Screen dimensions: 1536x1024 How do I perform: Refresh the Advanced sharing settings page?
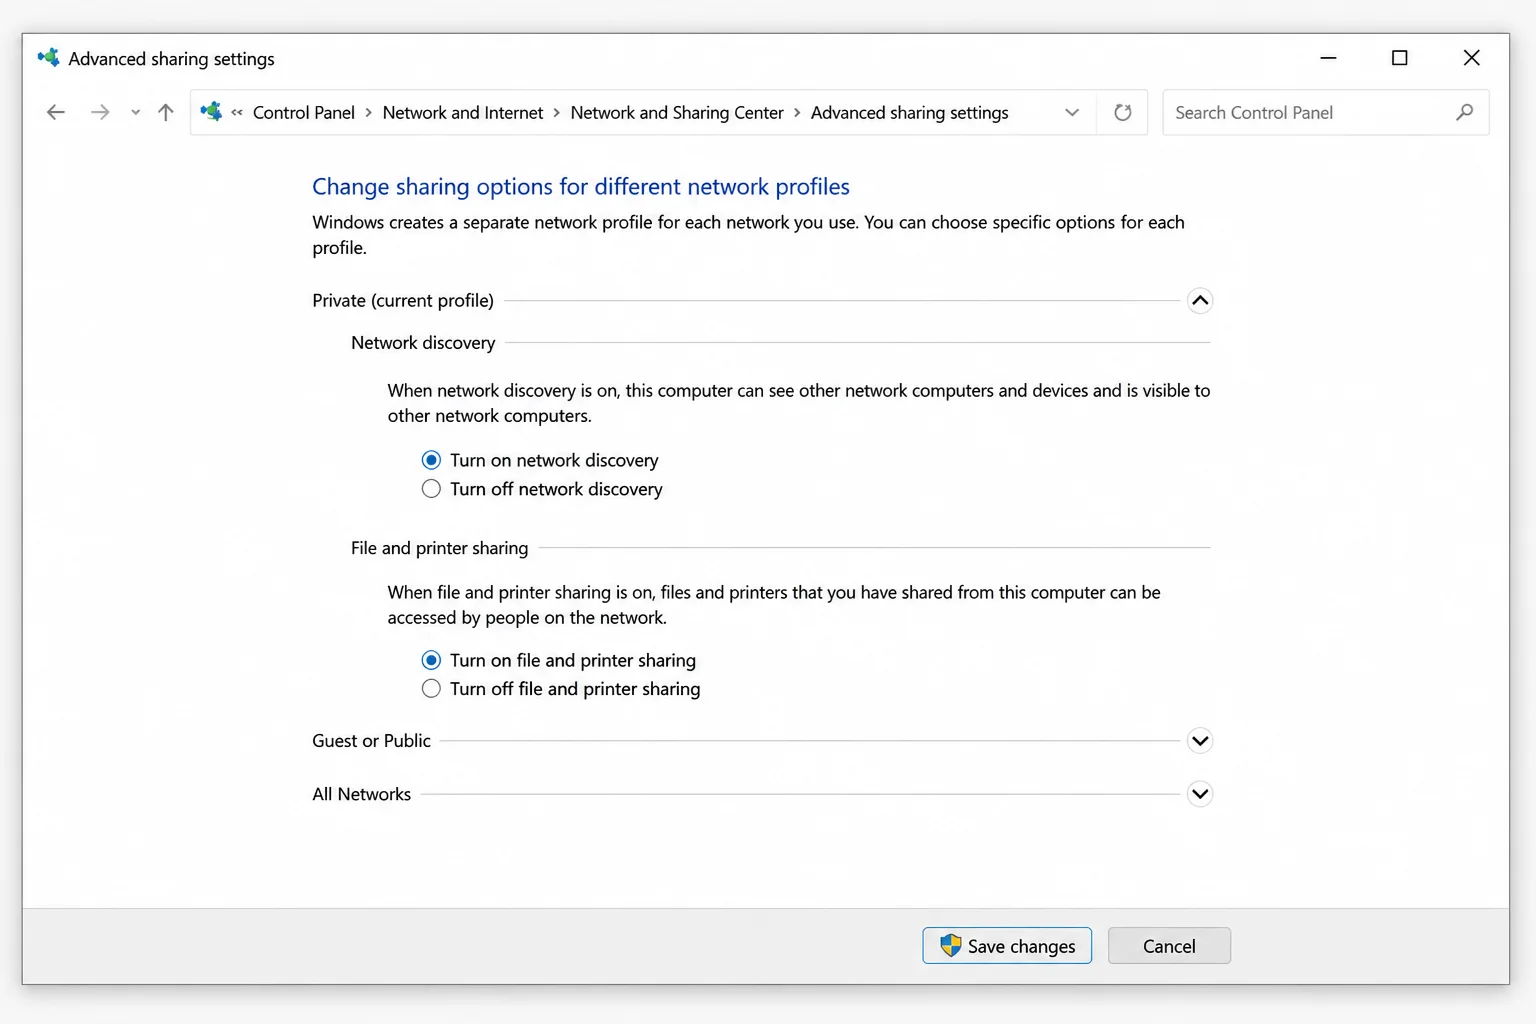point(1123,113)
